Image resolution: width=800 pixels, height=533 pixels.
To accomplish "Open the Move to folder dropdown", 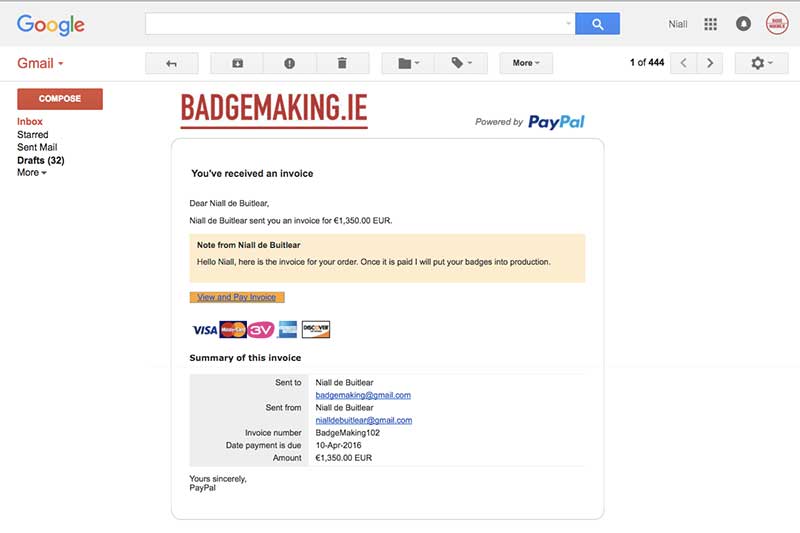I will (x=408, y=63).
